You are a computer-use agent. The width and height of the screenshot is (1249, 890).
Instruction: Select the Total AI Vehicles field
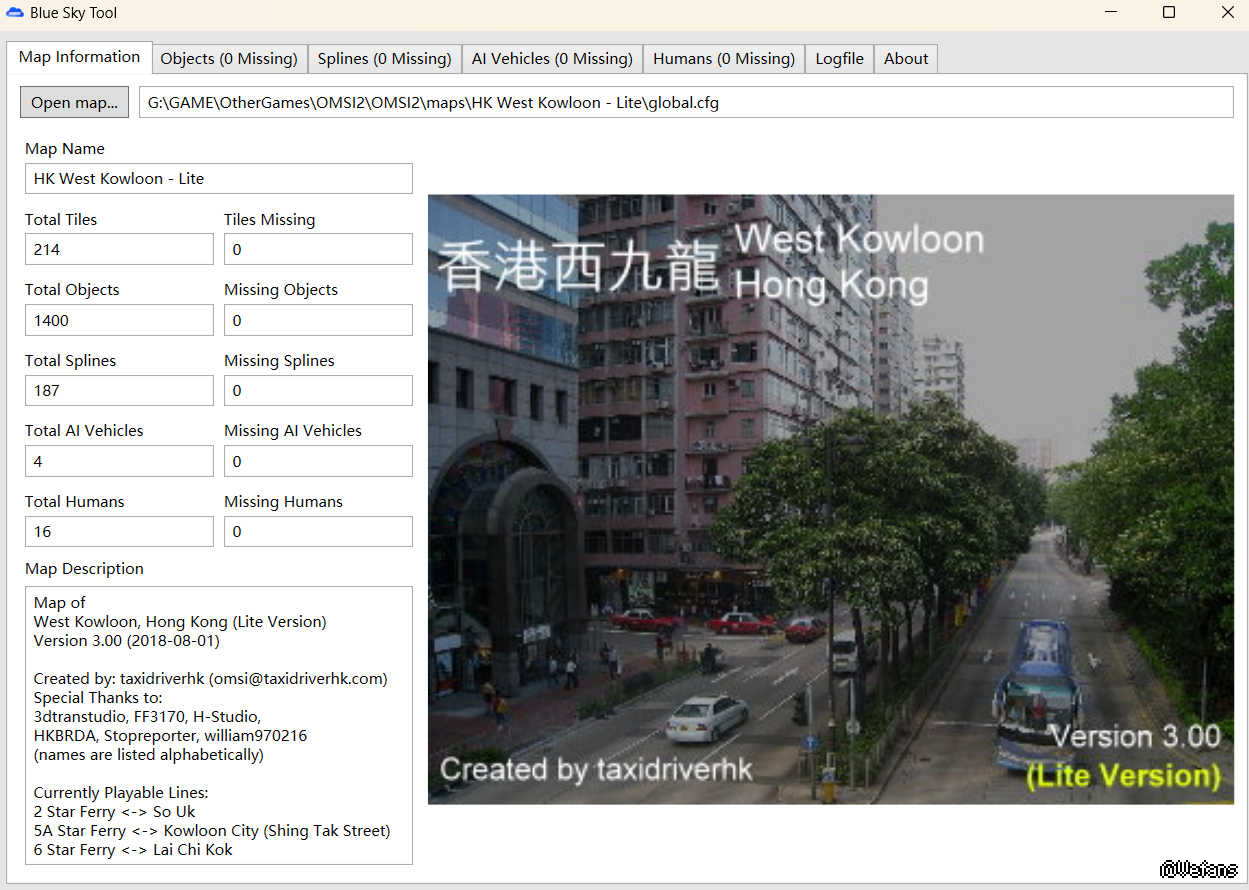[119, 461]
